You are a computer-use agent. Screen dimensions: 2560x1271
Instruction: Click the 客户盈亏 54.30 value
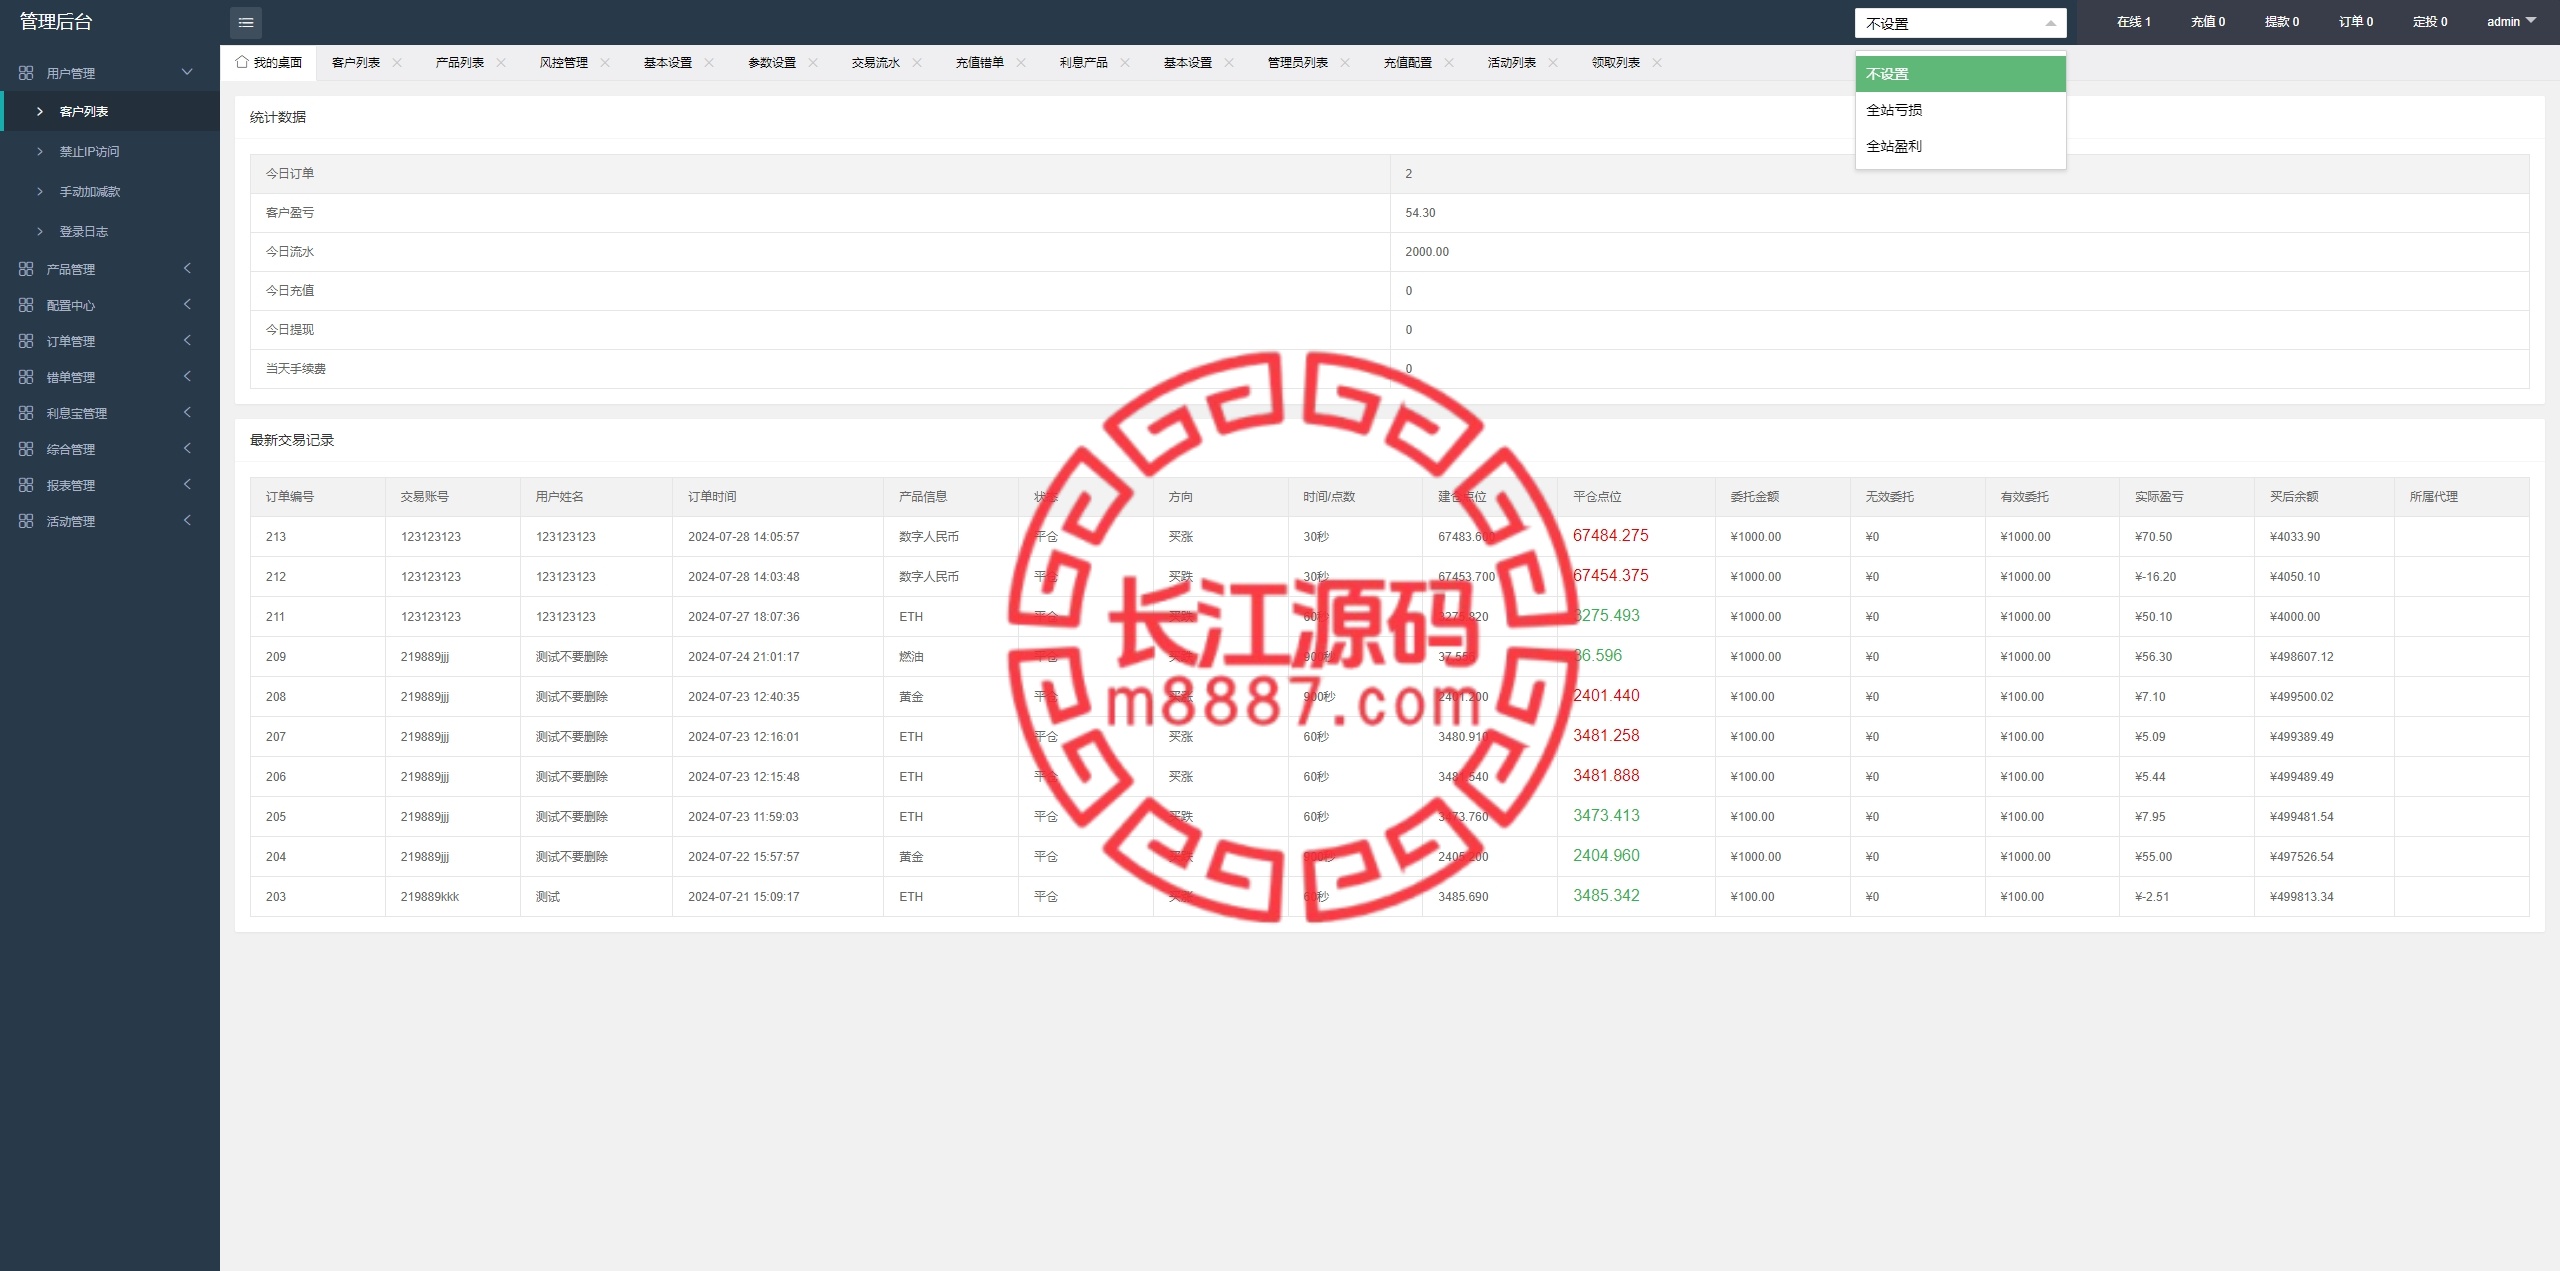[1420, 213]
